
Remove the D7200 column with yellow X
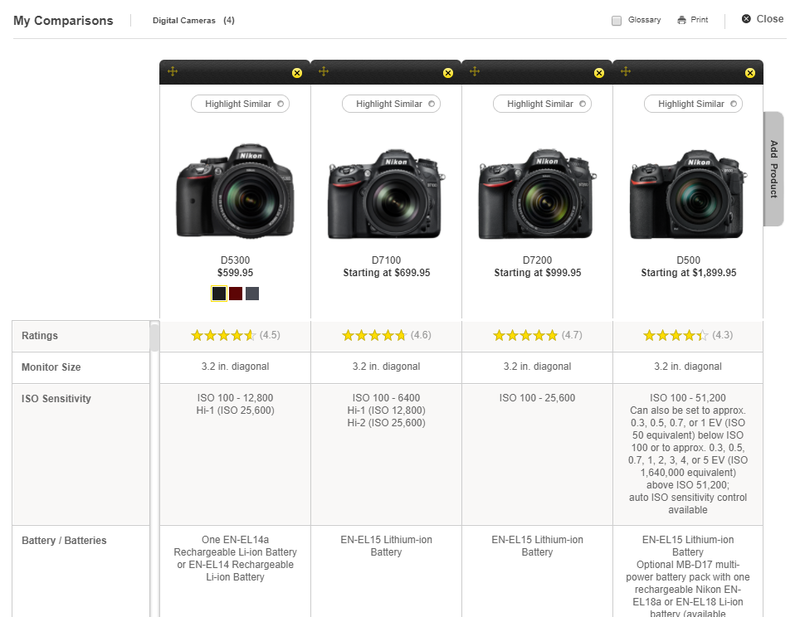coord(599,73)
